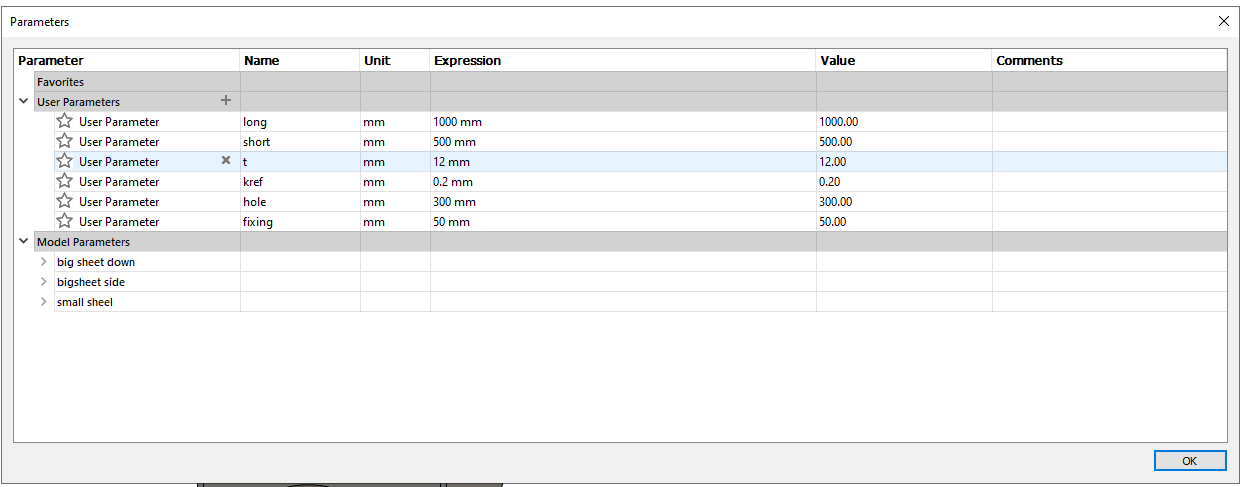Image resolution: width=1244 pixels, height=487 pixels.
Task: Edit the expression '500 mm'
Action: (623, 141)
